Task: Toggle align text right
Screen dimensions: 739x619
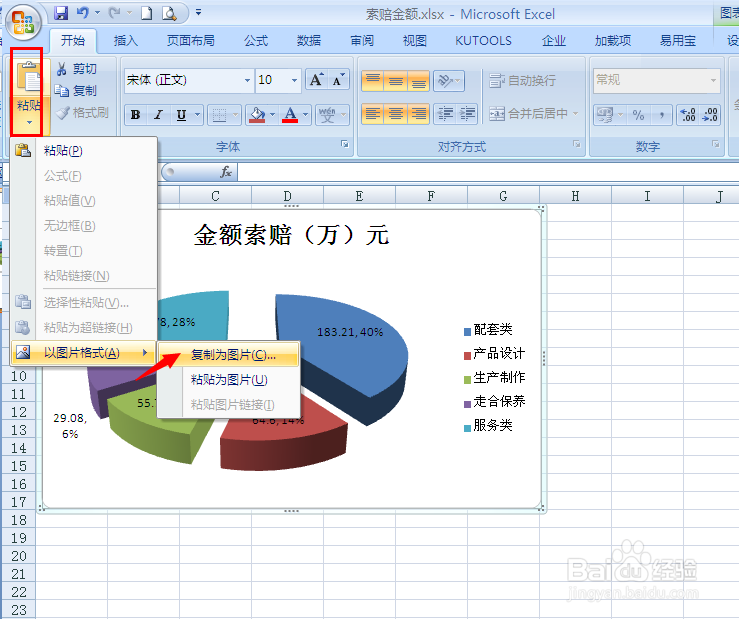Action: pos(418,114)
